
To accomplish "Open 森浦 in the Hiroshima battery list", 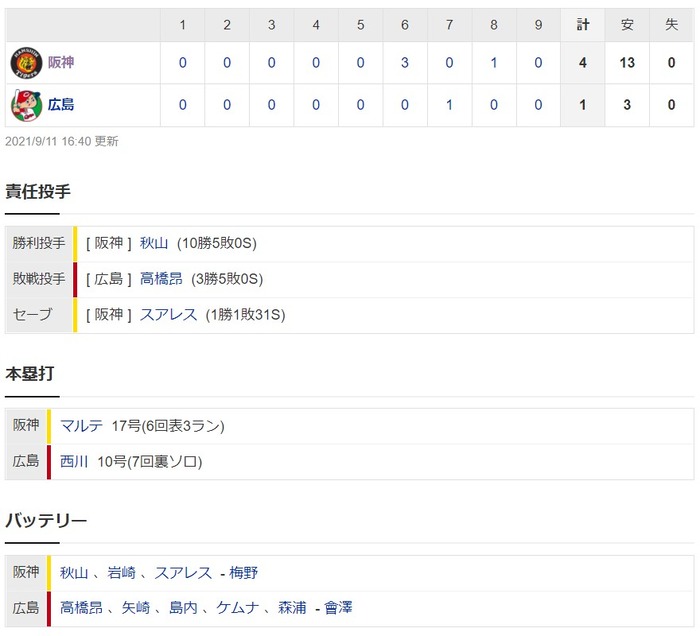I will tap(292, 608).
